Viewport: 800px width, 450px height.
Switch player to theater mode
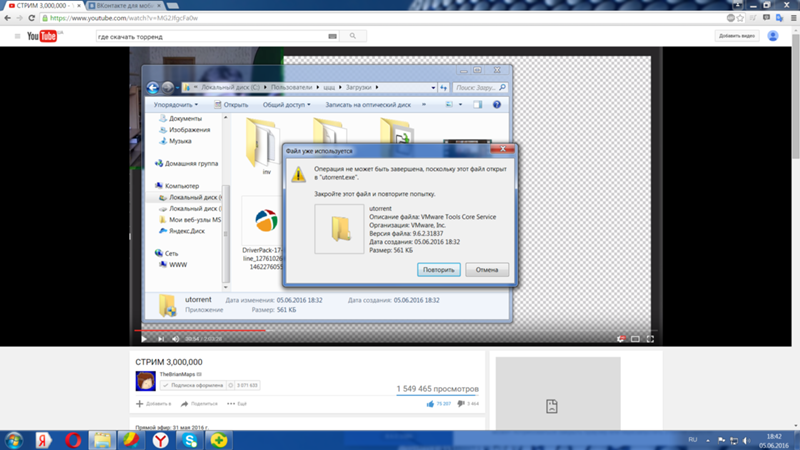tap(635, 339)
